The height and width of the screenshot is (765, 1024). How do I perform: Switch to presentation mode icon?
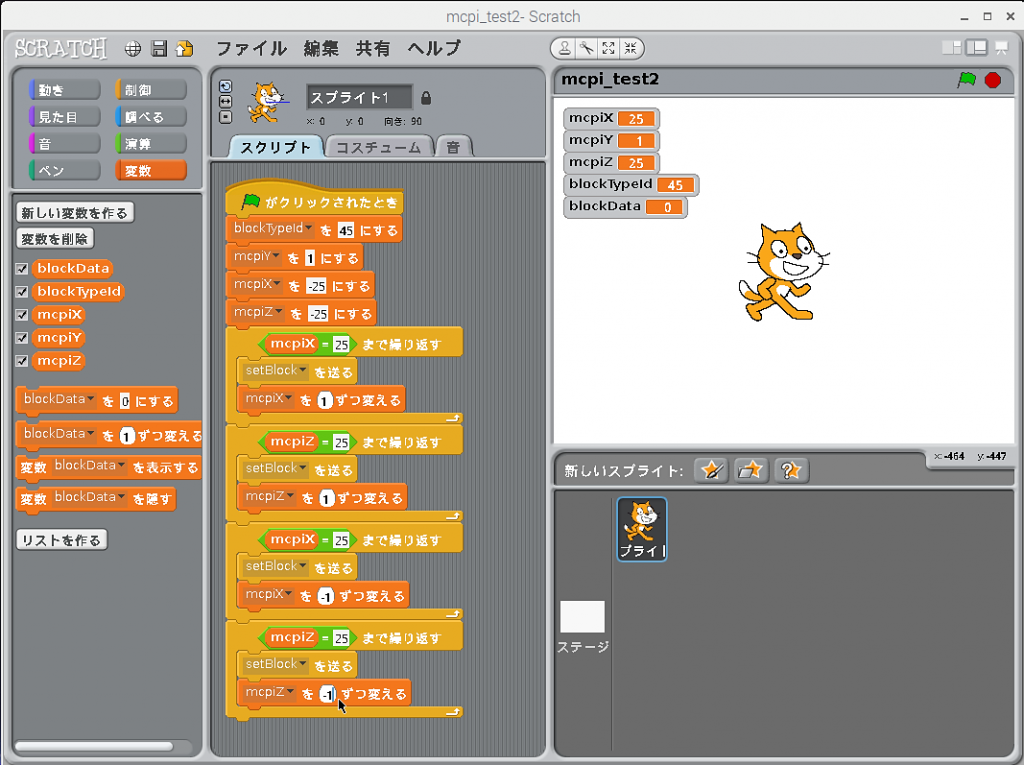pos(1000,48)
